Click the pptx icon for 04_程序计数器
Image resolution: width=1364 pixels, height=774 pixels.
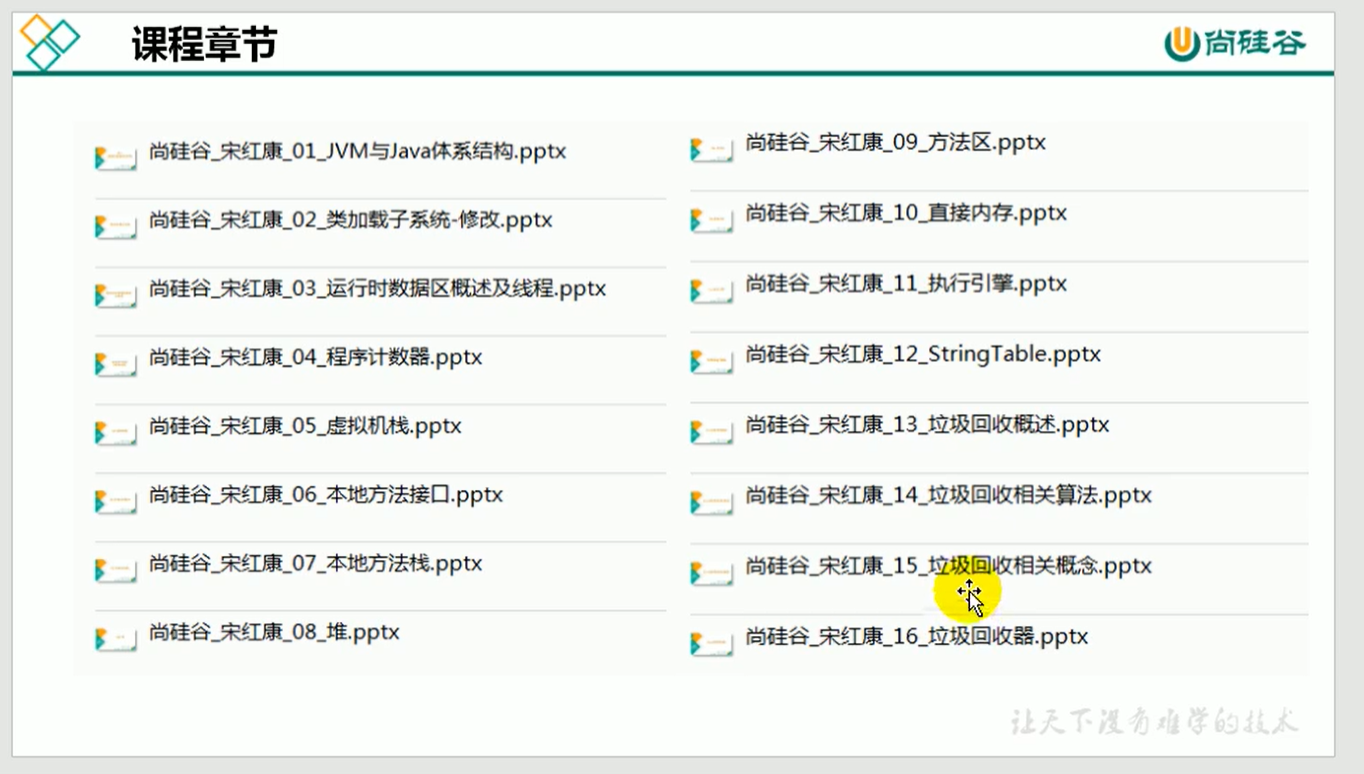click(x=116, y=364)
